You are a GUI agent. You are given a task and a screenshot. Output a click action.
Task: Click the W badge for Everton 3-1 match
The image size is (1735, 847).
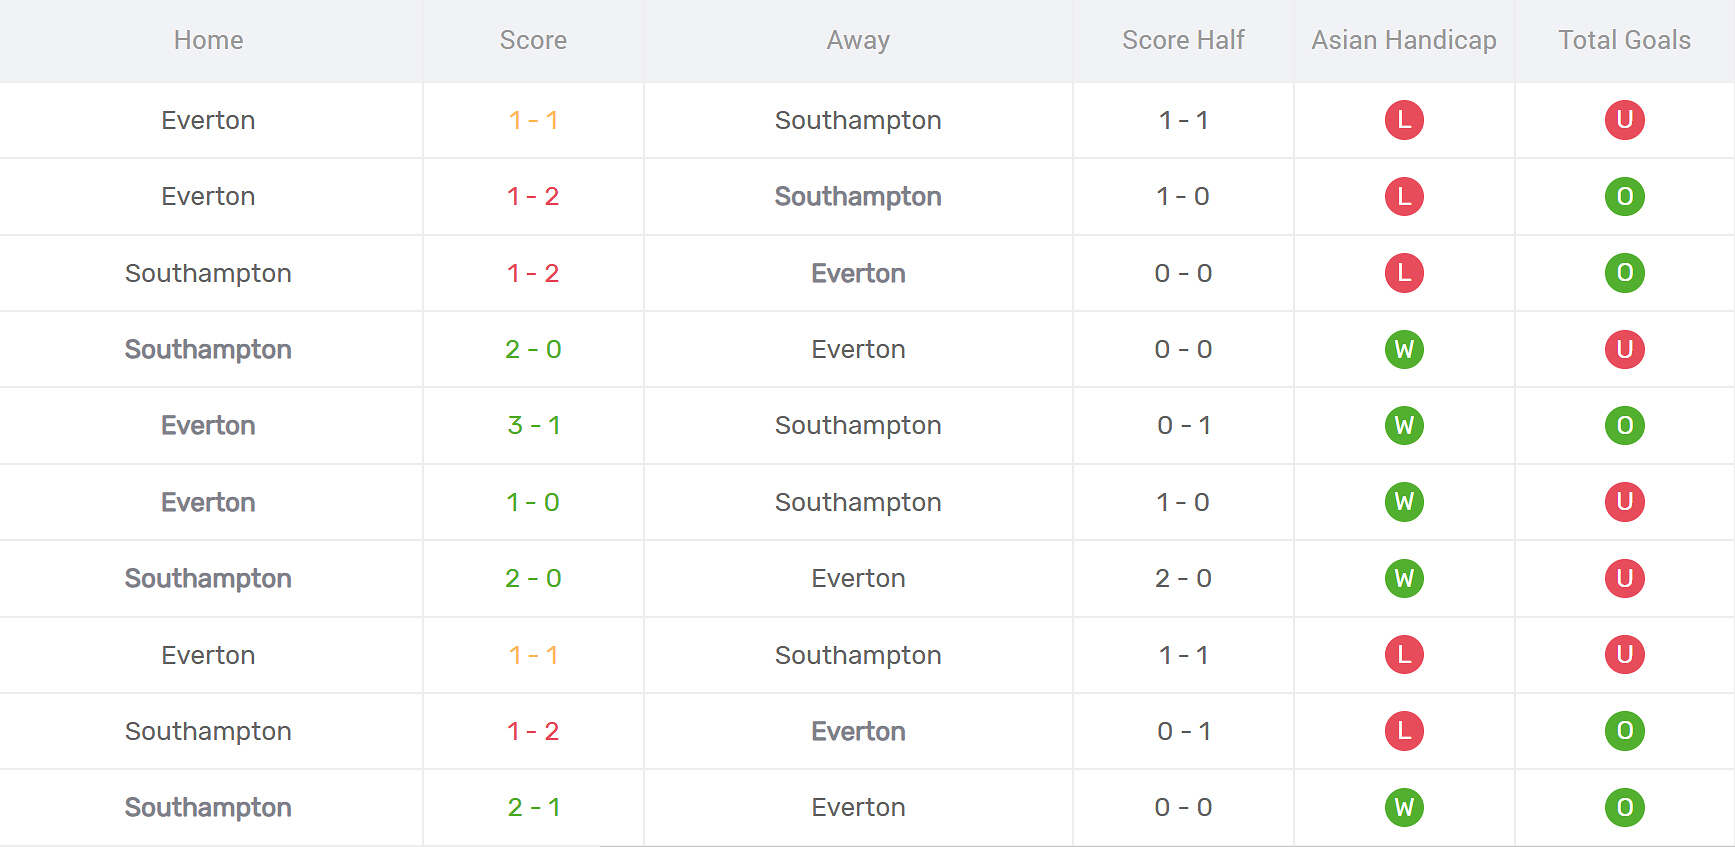point(1404,425)
